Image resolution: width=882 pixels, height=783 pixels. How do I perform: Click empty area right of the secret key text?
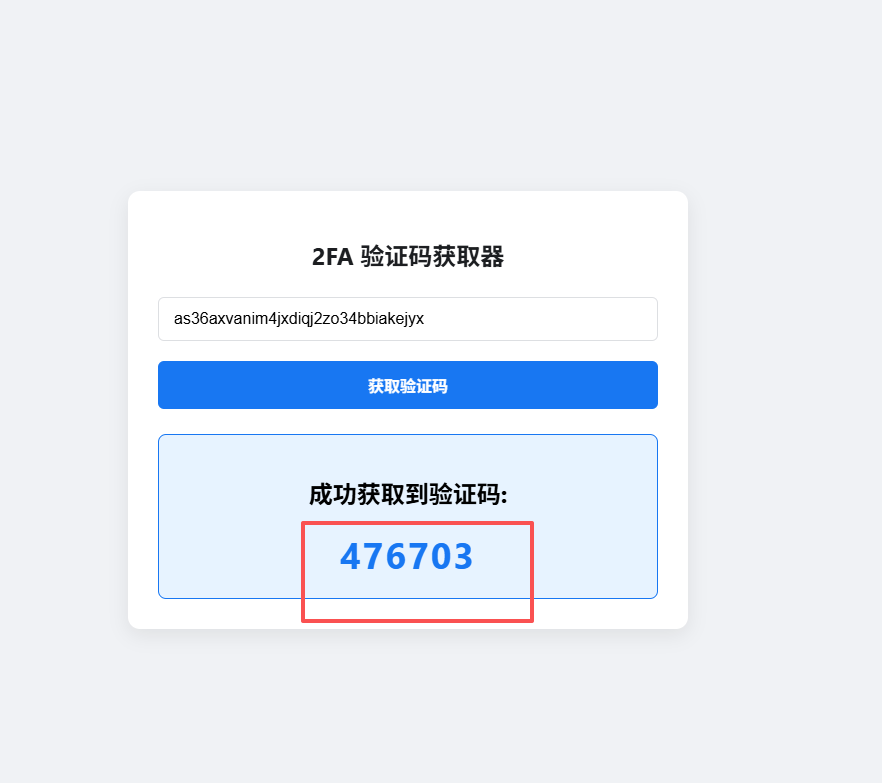click(x=540, y=319)
